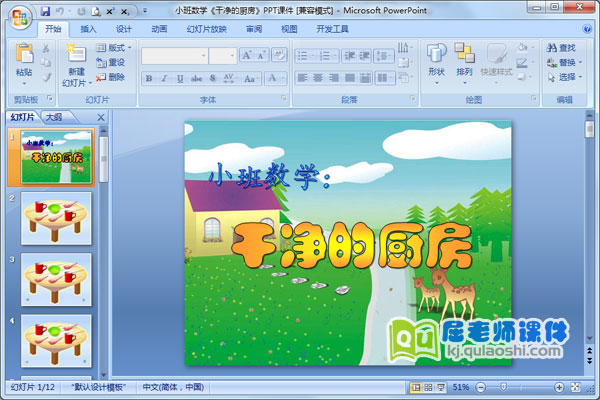
Task: Click Increase Indent icon
Action: click(364, 56)
